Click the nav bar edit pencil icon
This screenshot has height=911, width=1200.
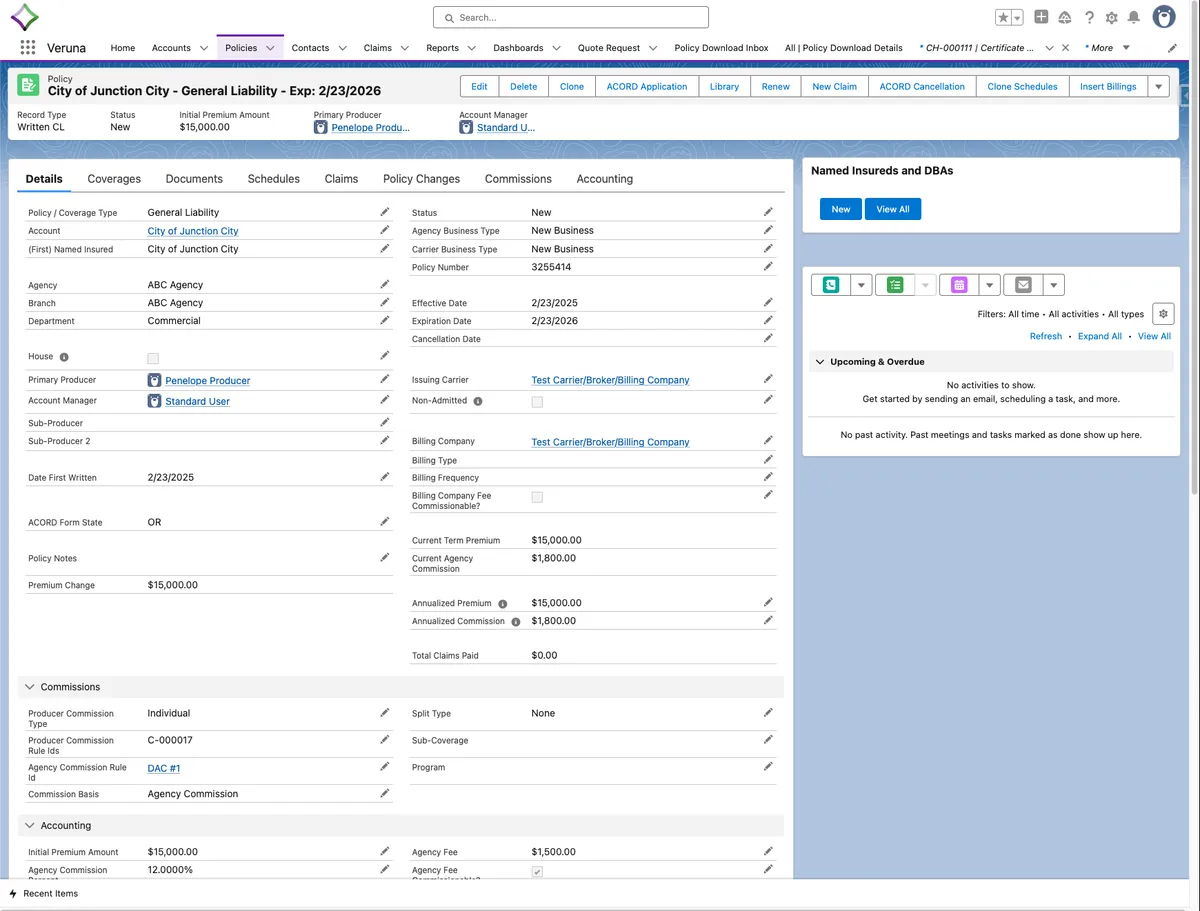pos(1172,48)
